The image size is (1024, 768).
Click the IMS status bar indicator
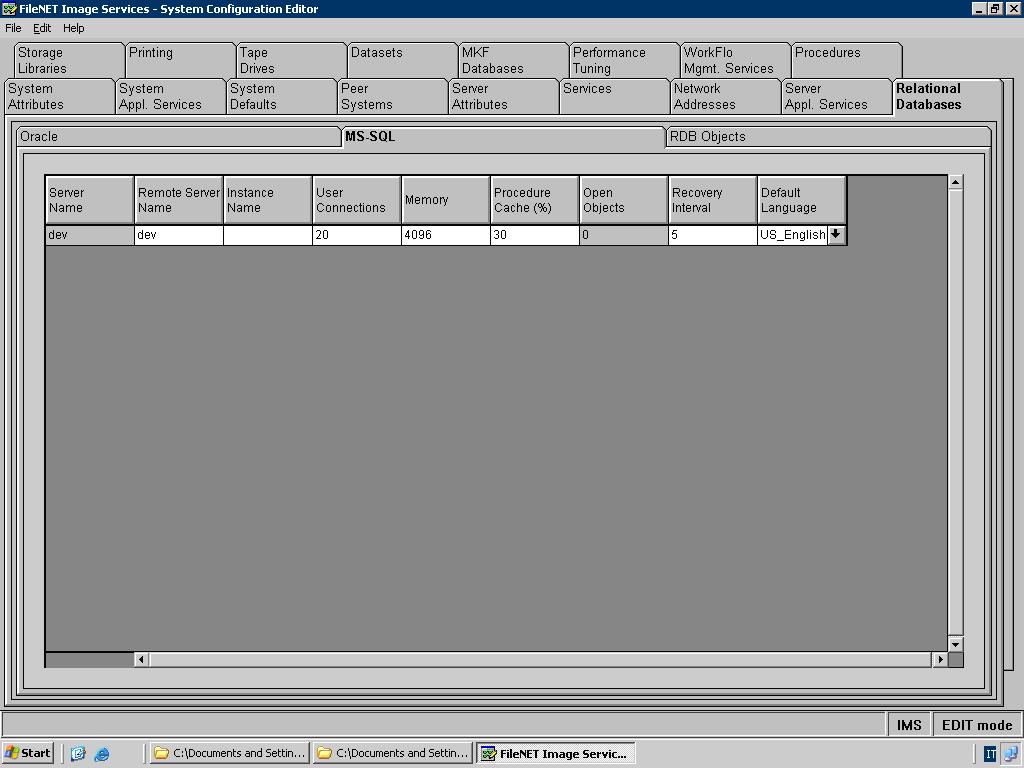(909, 725)
